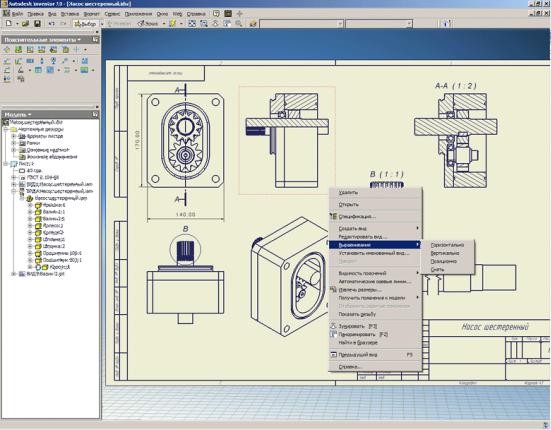Pick Вертикально from the alignment submenu

pos(447,253)
